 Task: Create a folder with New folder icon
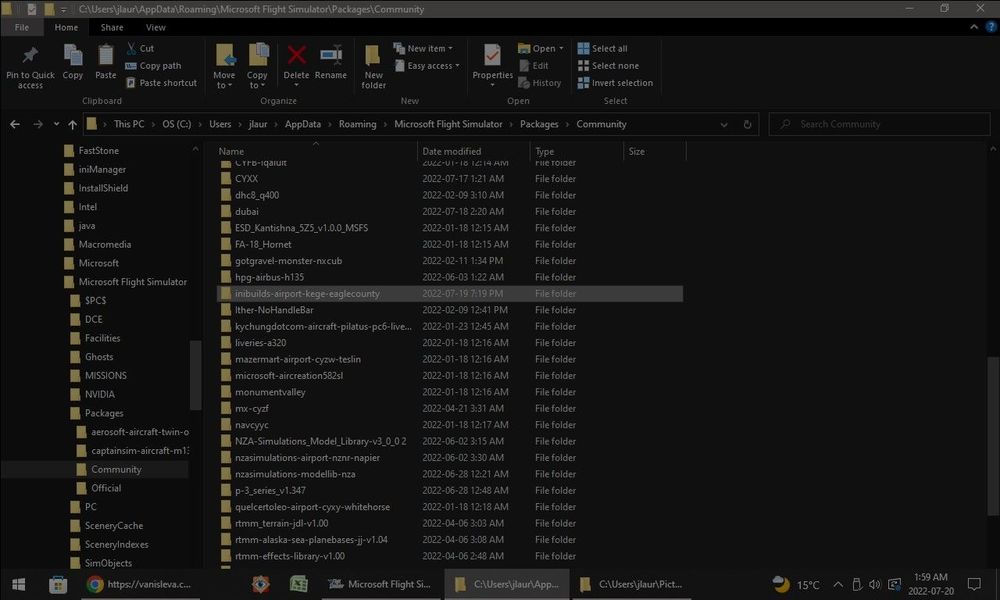pyautogui.click(x=373, y=56)
